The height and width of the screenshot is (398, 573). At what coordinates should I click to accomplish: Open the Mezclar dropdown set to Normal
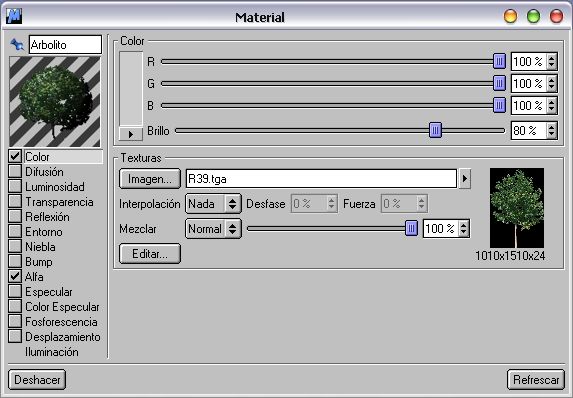point(213,229)
